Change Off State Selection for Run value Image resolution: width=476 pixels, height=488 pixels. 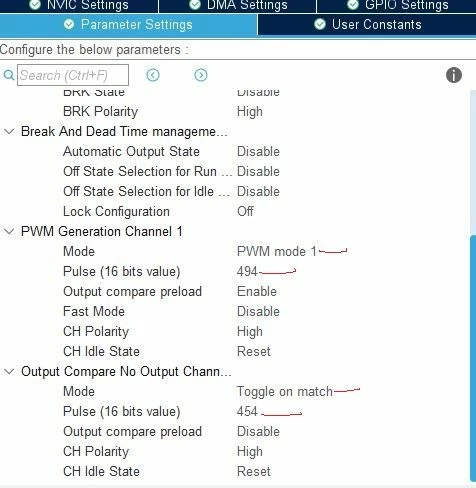click(x=258, y=171)
